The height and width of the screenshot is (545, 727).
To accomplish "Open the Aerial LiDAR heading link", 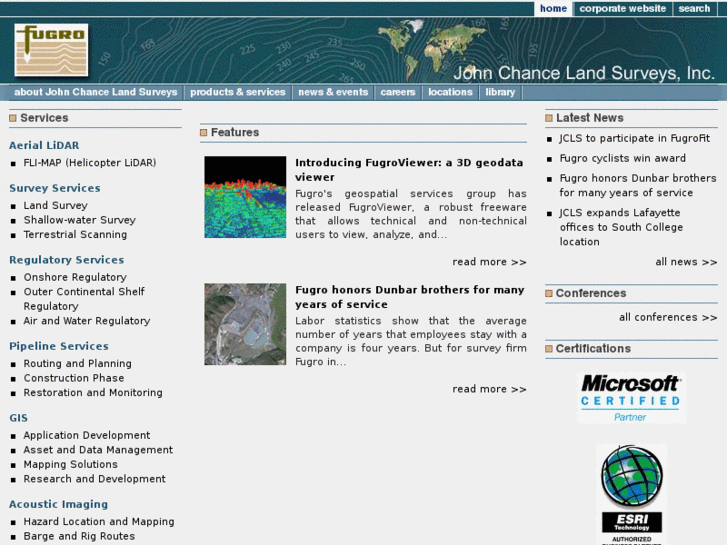I will pyautogui.click(x=44, y=145).
